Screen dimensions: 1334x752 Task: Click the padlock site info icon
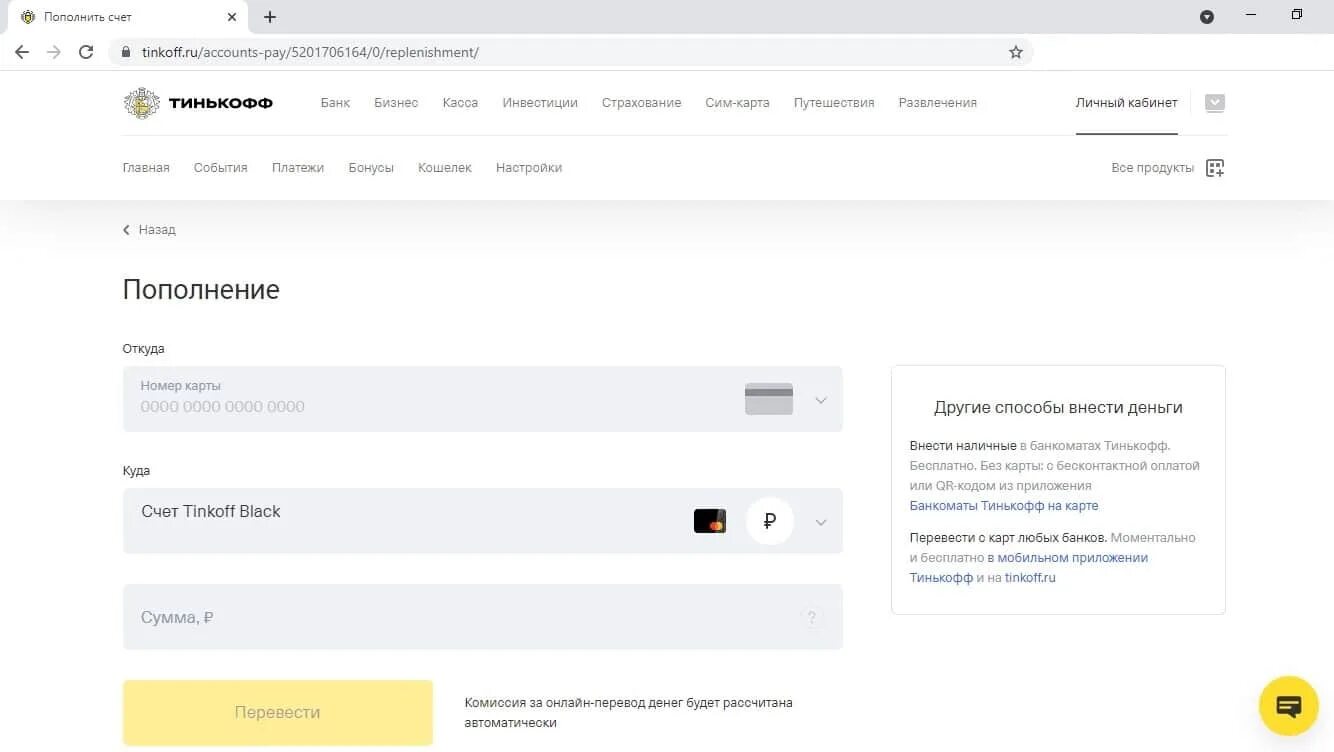click(126, 52)
